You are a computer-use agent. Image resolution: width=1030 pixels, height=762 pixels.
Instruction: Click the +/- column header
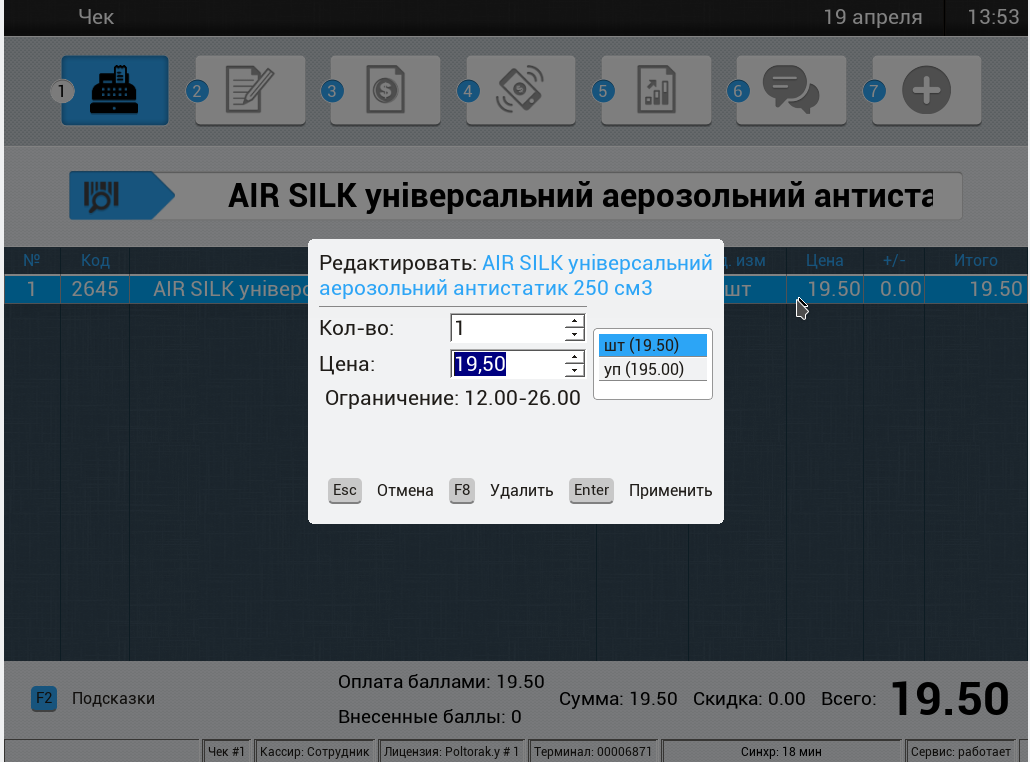coord(894,261)
